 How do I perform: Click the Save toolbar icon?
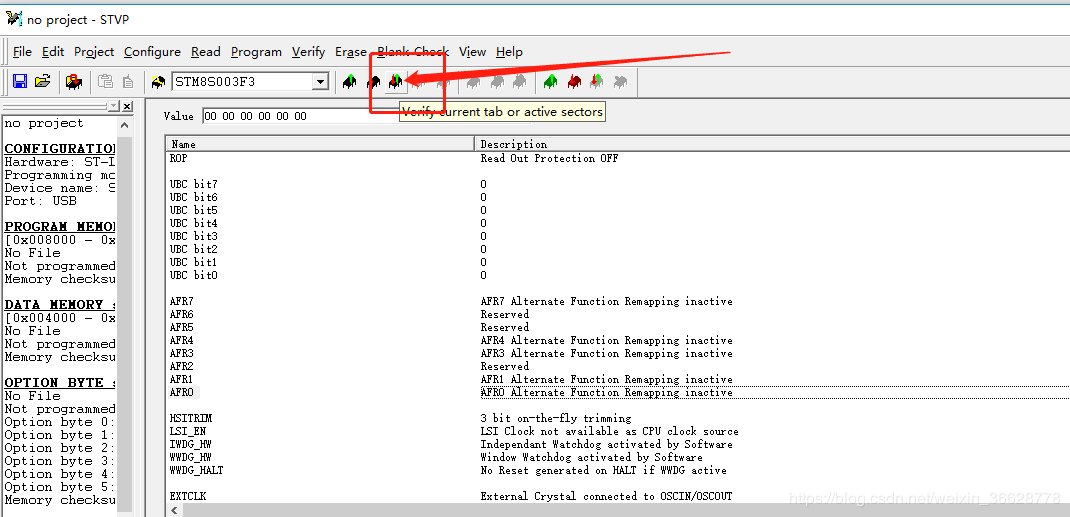(x=20, y=82)
